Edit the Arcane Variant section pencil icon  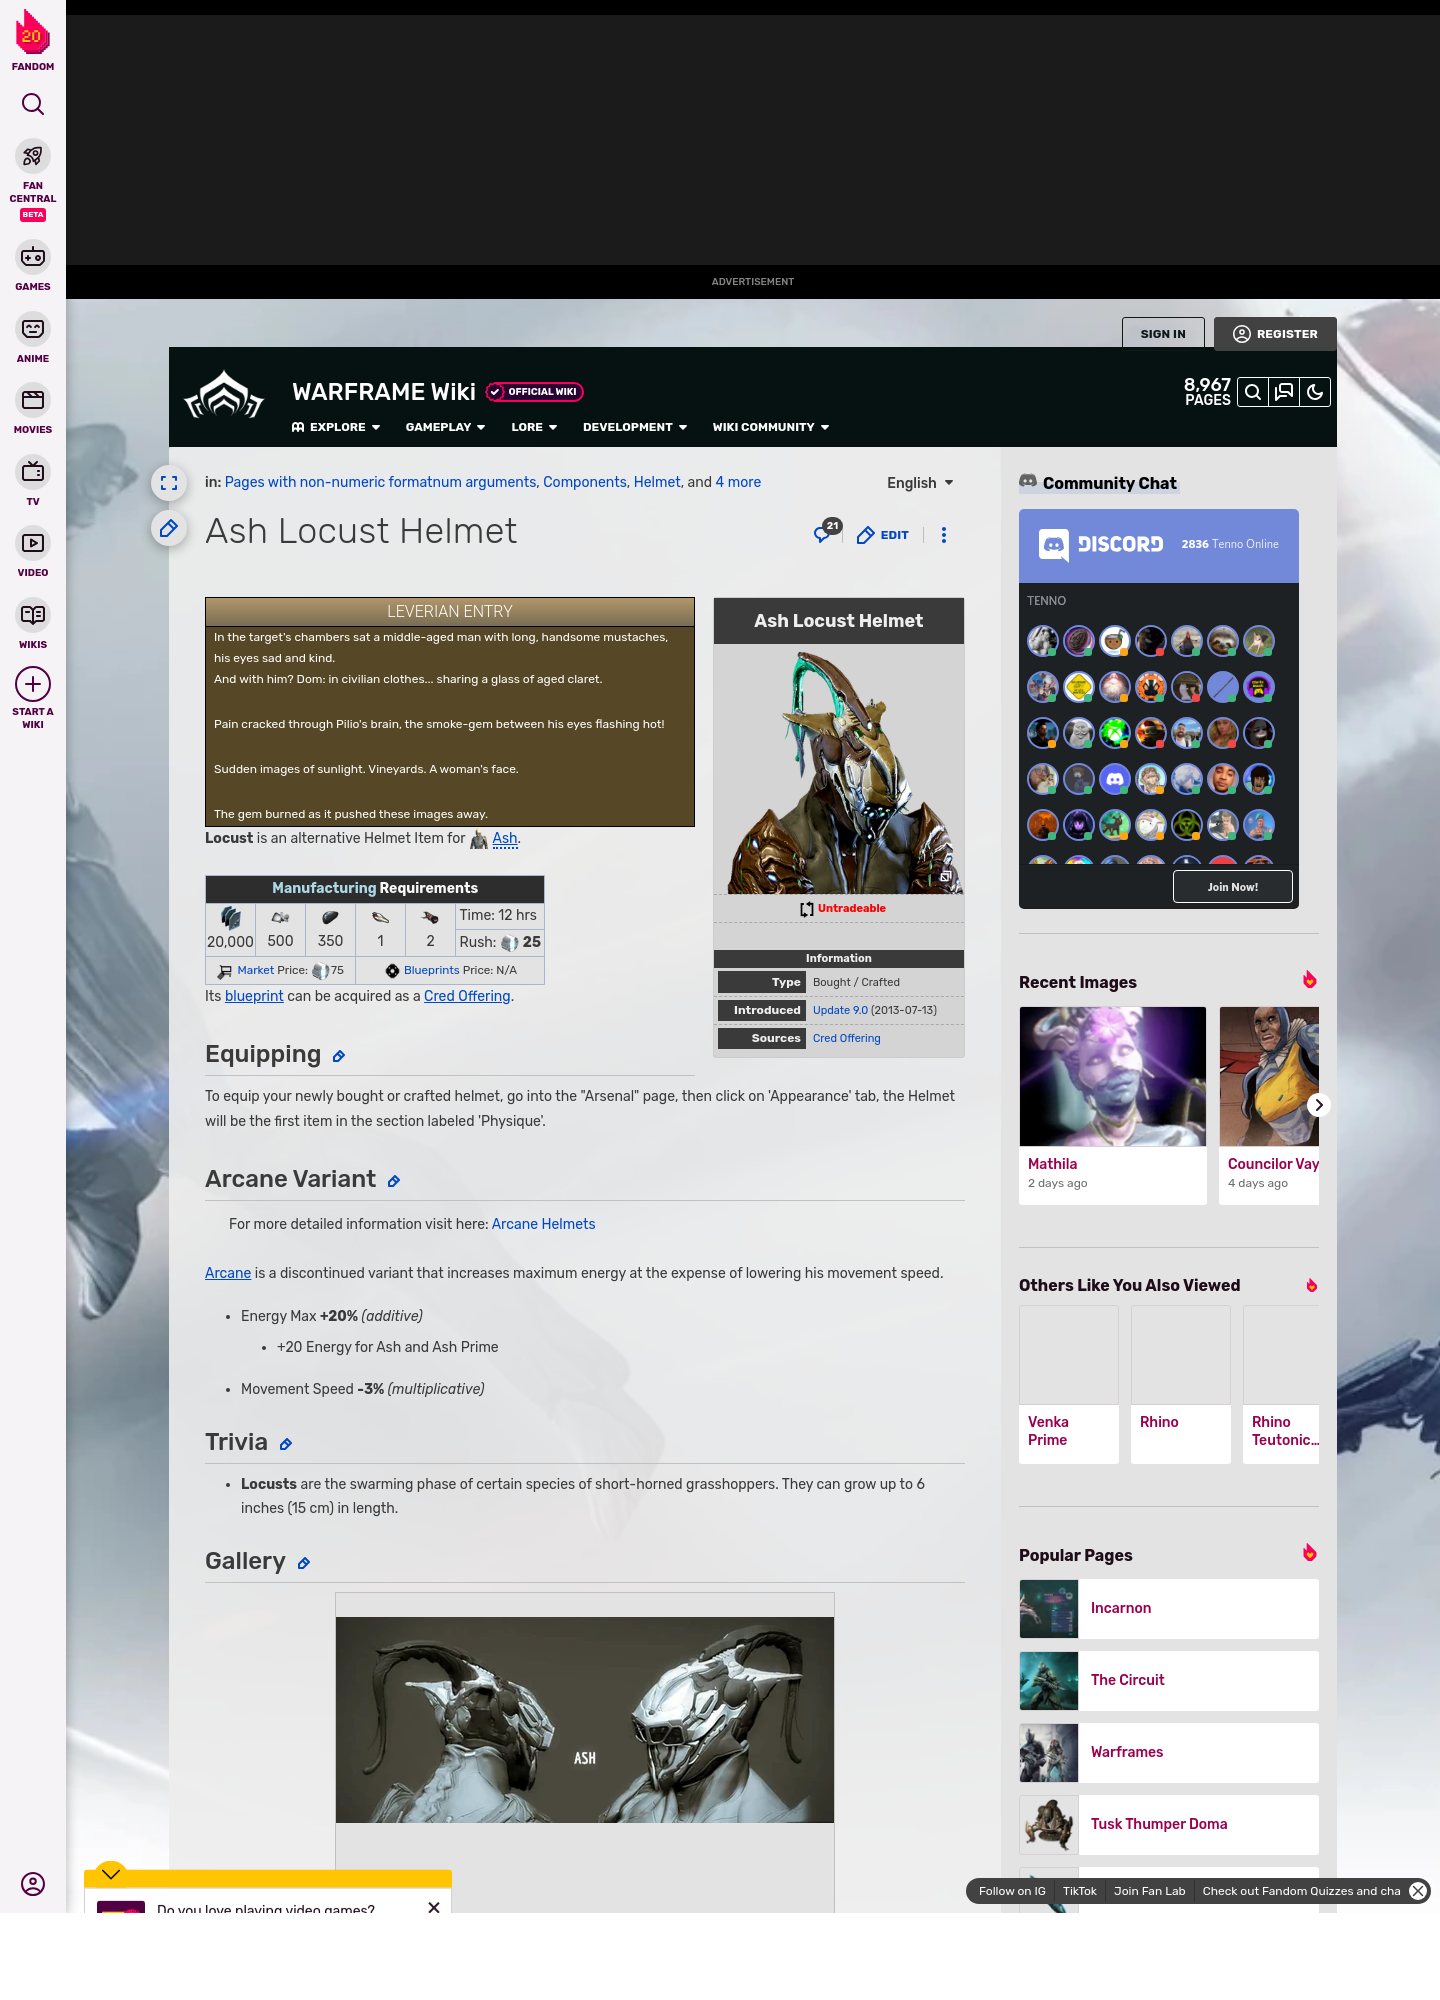394,1182
